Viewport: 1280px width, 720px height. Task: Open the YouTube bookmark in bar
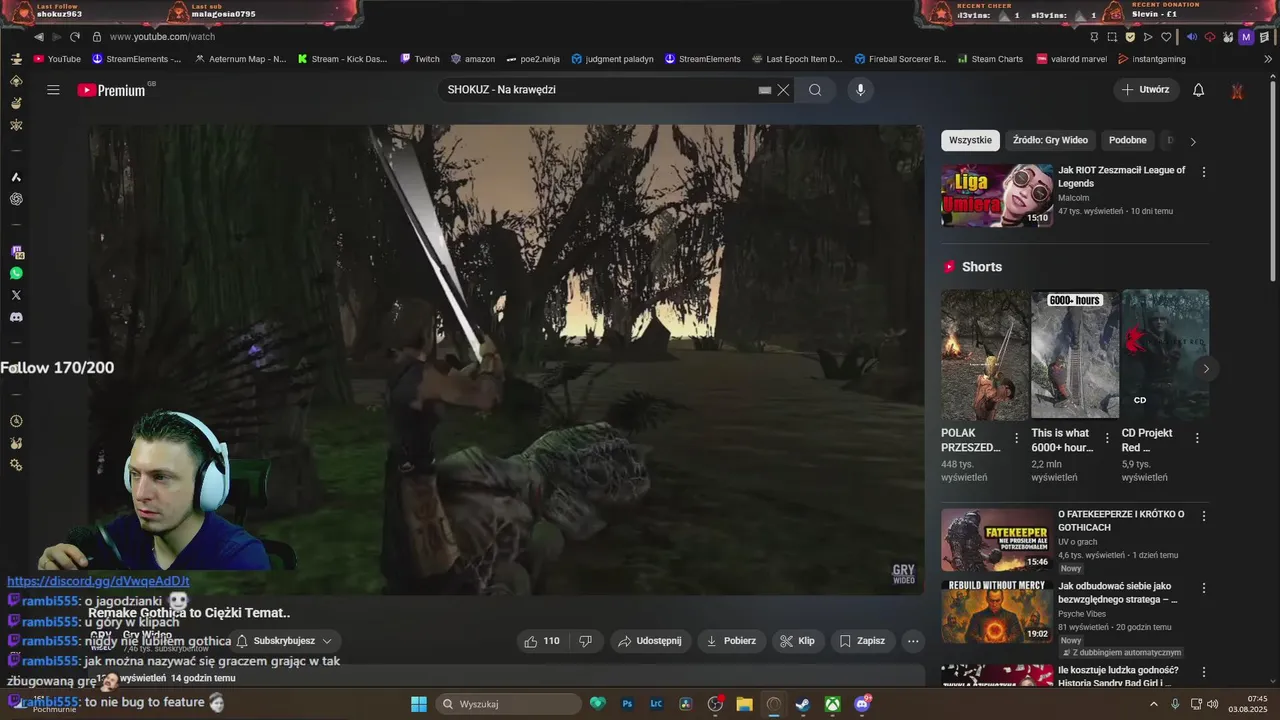57,59
